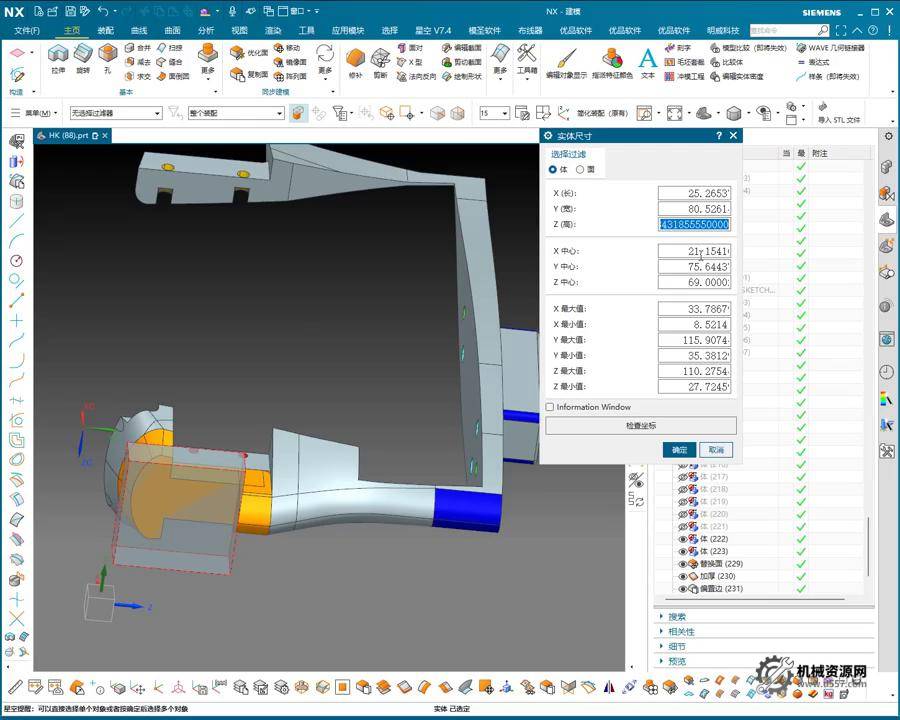Expand the 相关性 section
The width and height of the screenshot is (900, 720).
coord(680,632)
